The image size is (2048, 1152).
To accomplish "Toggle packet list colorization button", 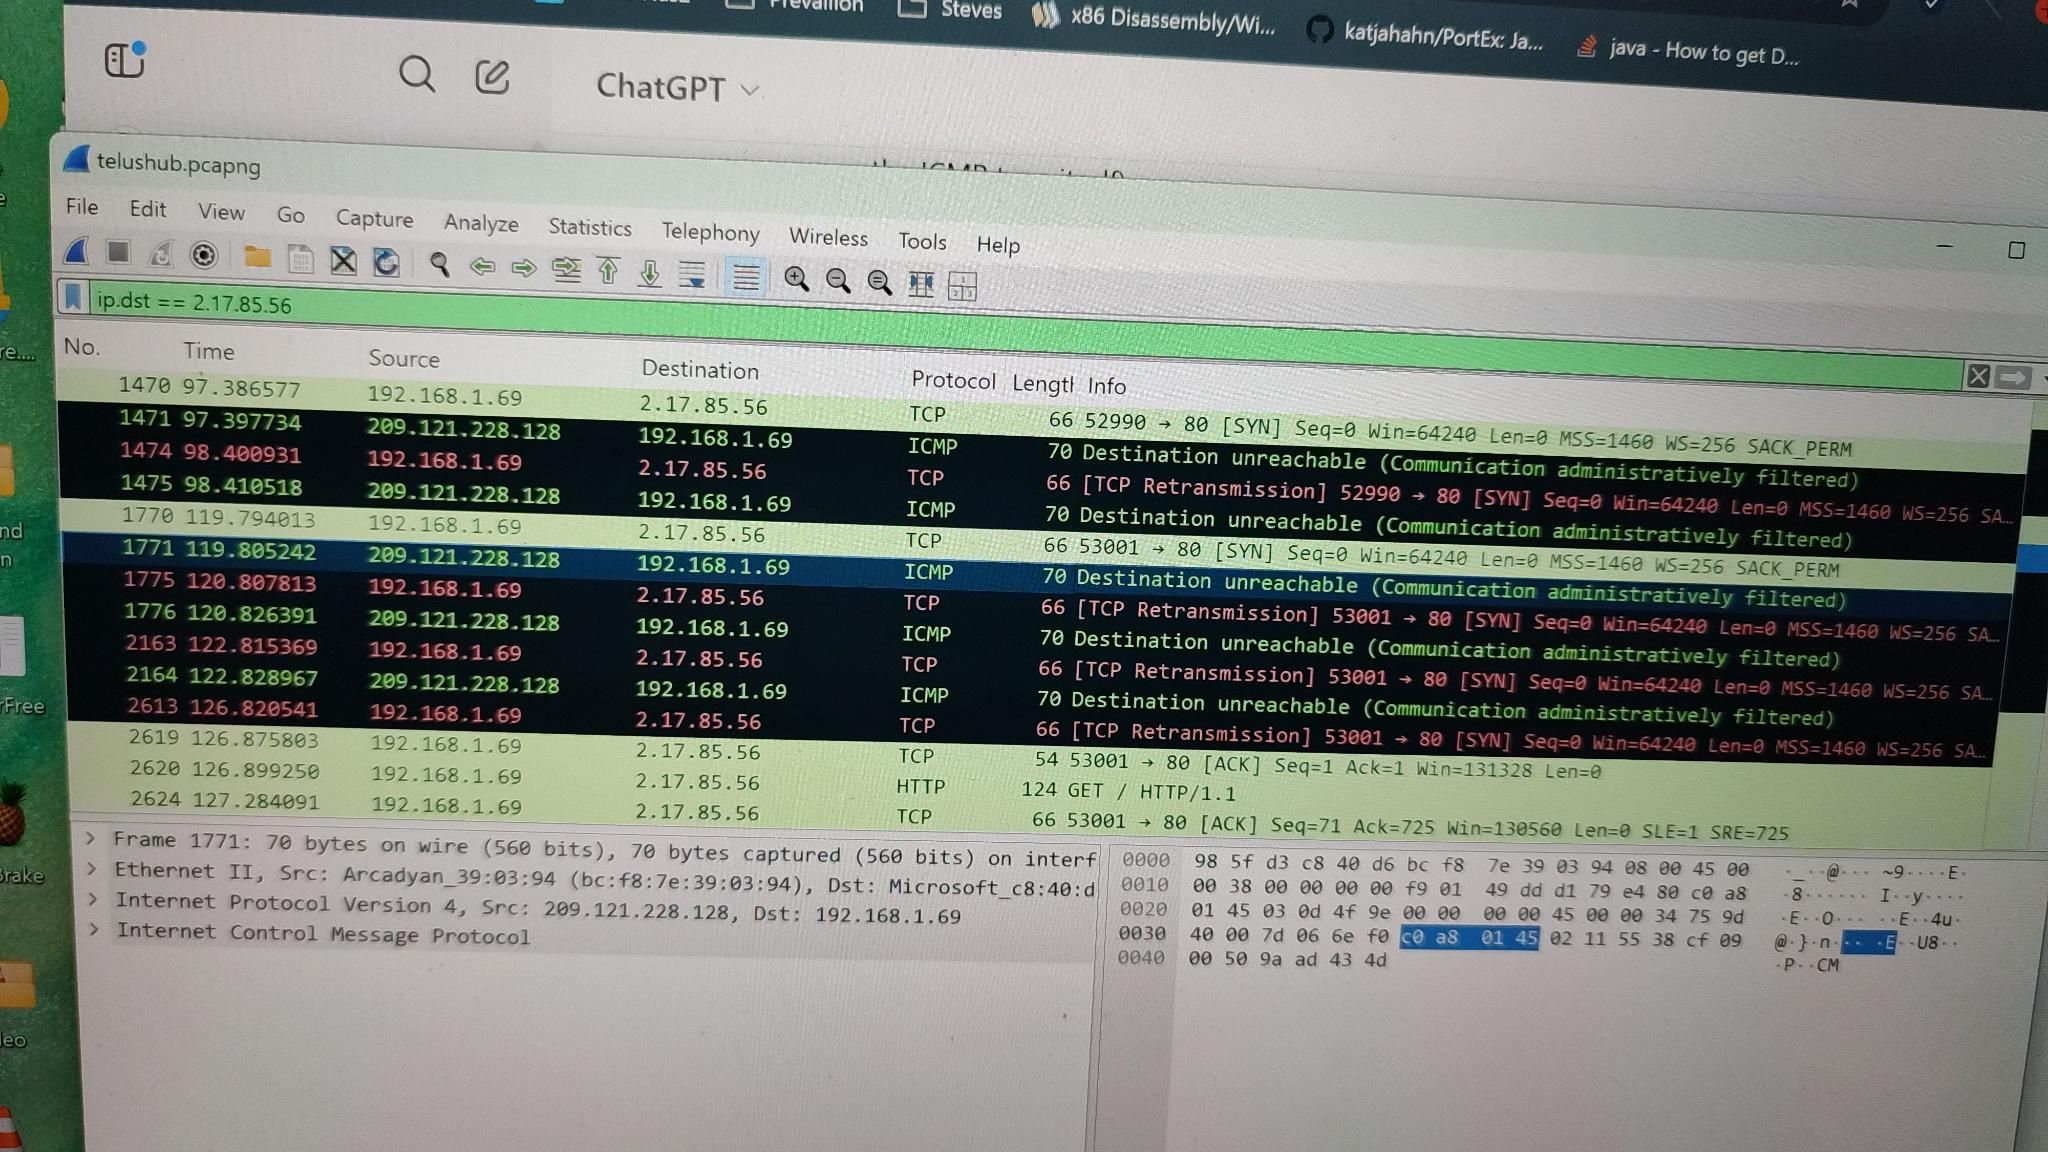I will (745, 276).
